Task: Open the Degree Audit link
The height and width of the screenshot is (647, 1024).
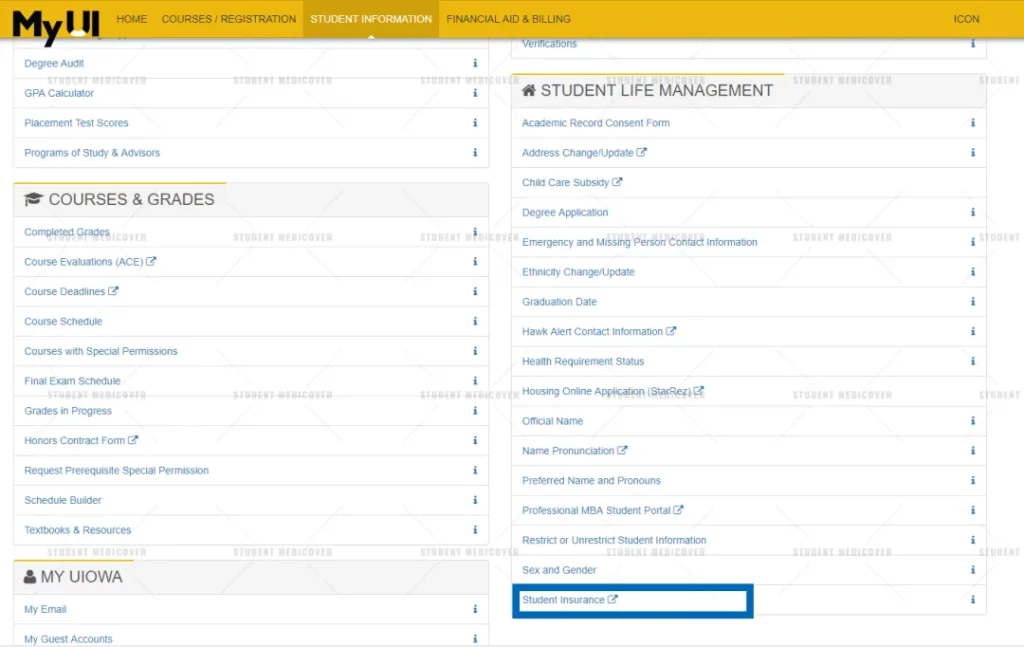Action: 54,63
